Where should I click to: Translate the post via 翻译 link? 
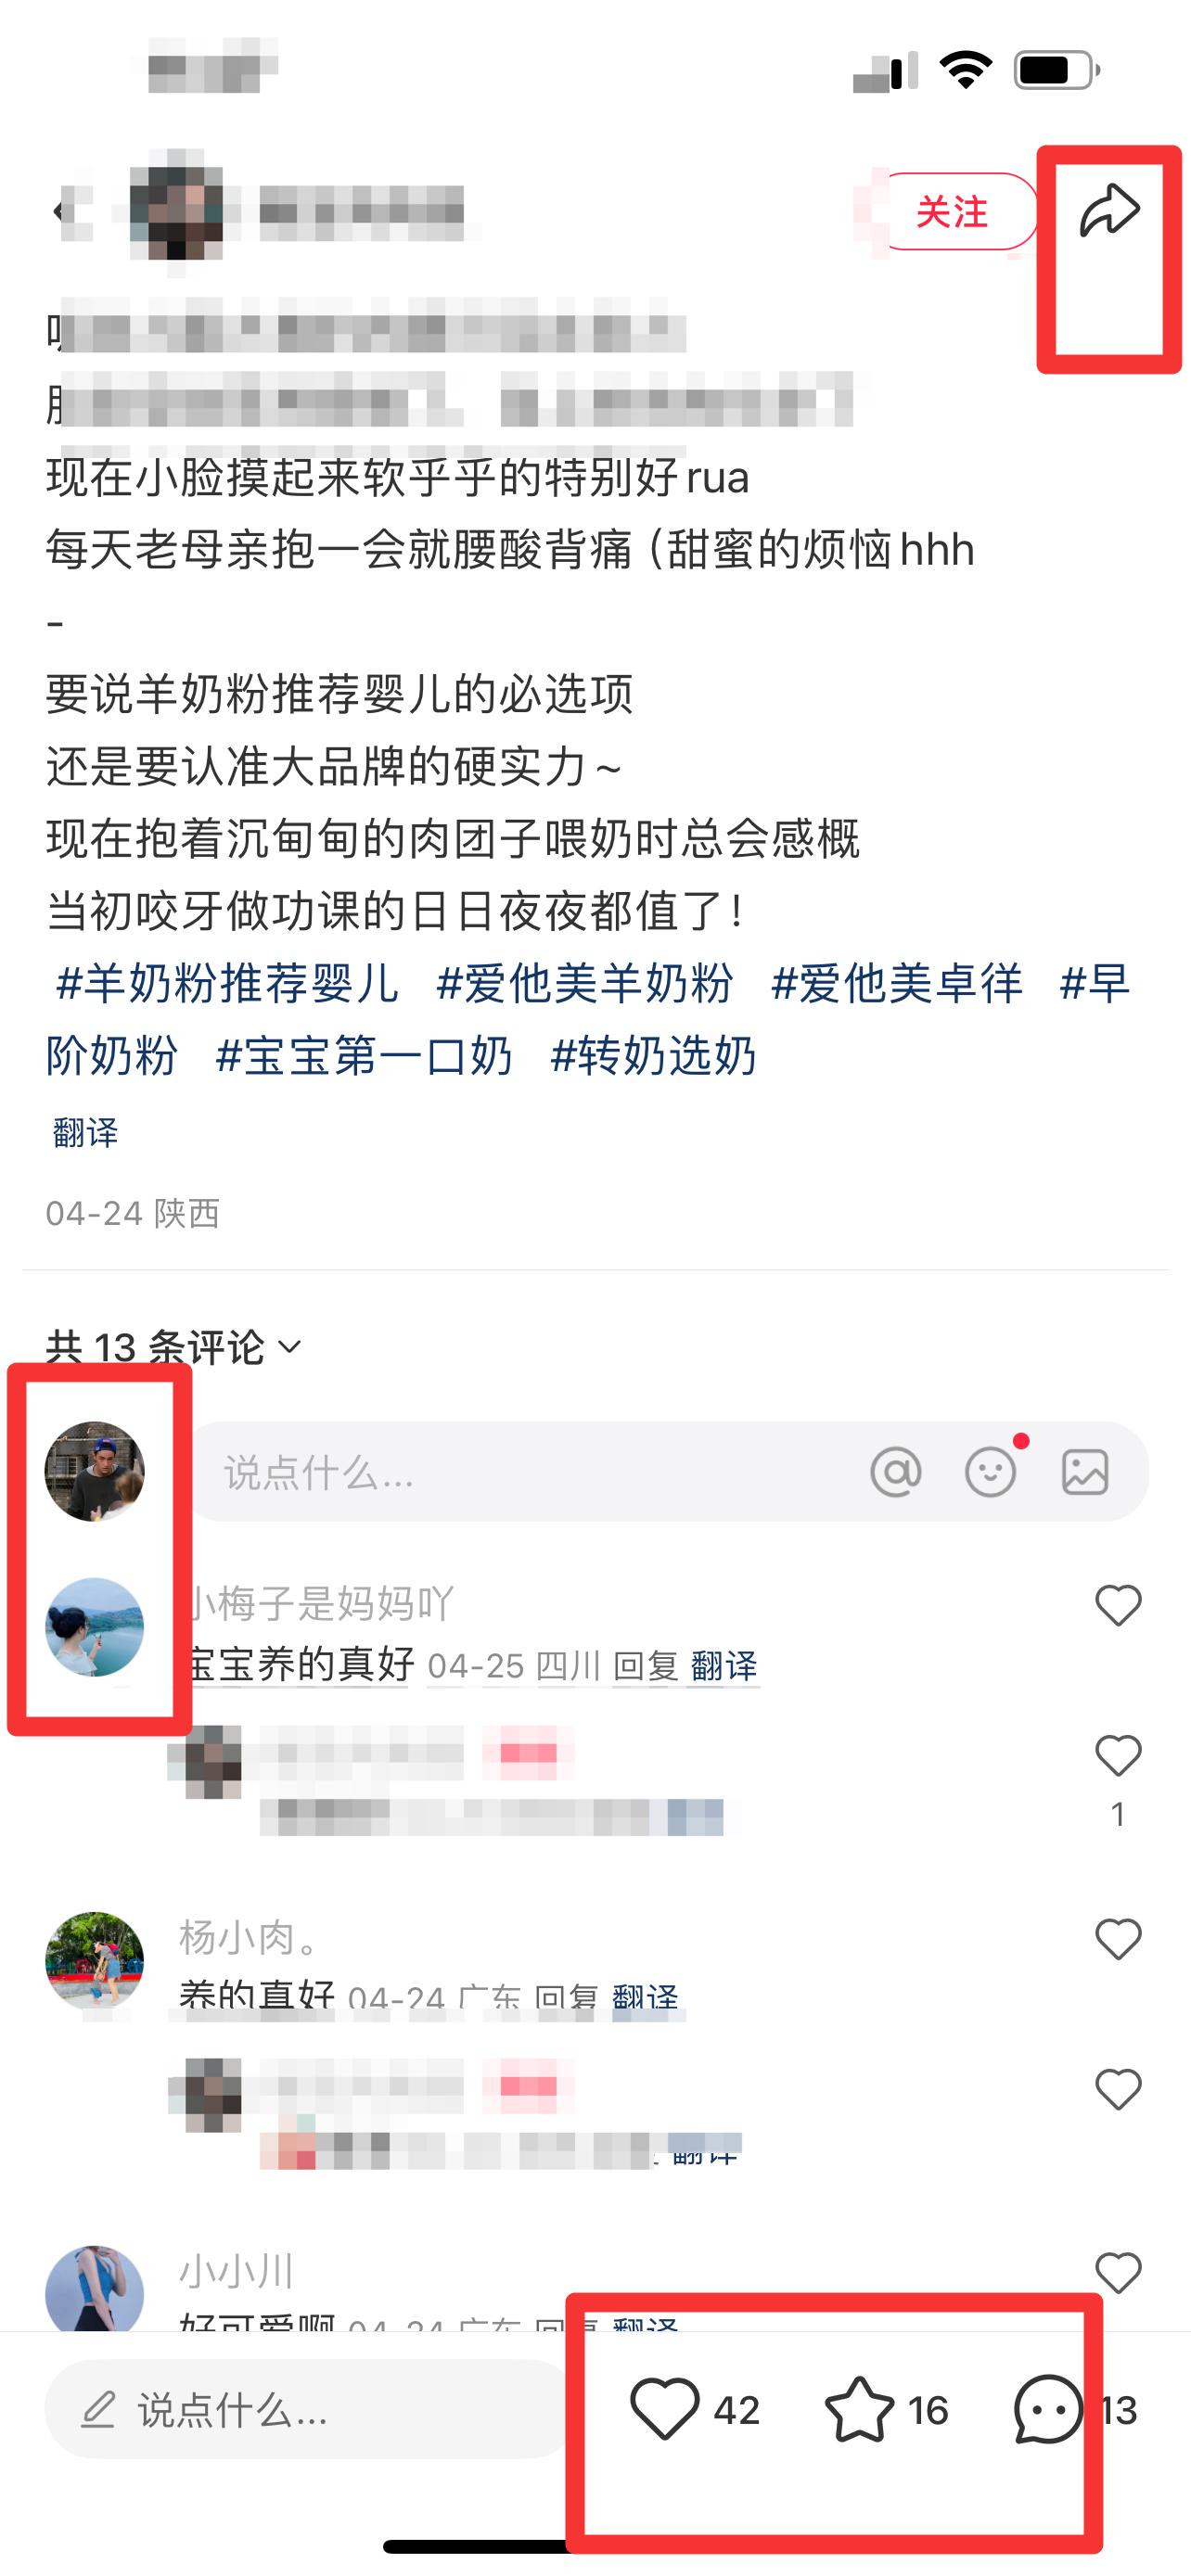tap(85, 1133)
